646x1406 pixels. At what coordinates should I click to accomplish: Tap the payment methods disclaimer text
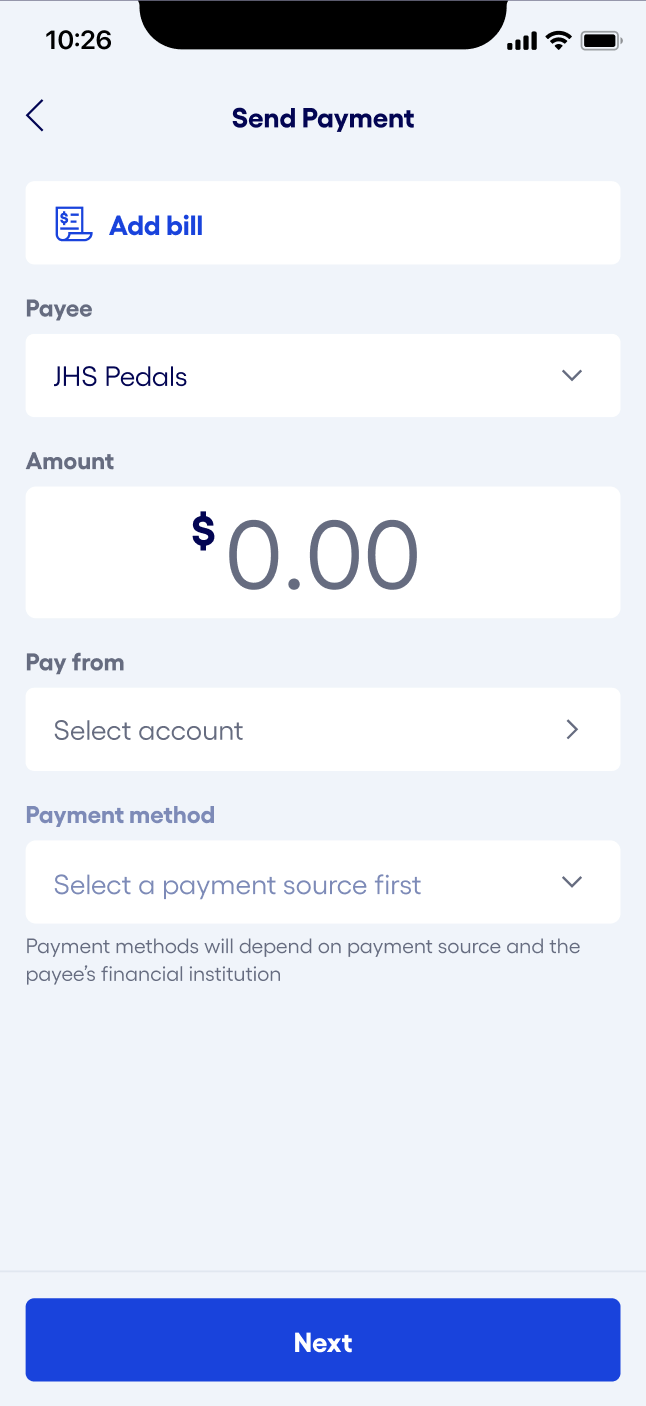pos(303,960)
